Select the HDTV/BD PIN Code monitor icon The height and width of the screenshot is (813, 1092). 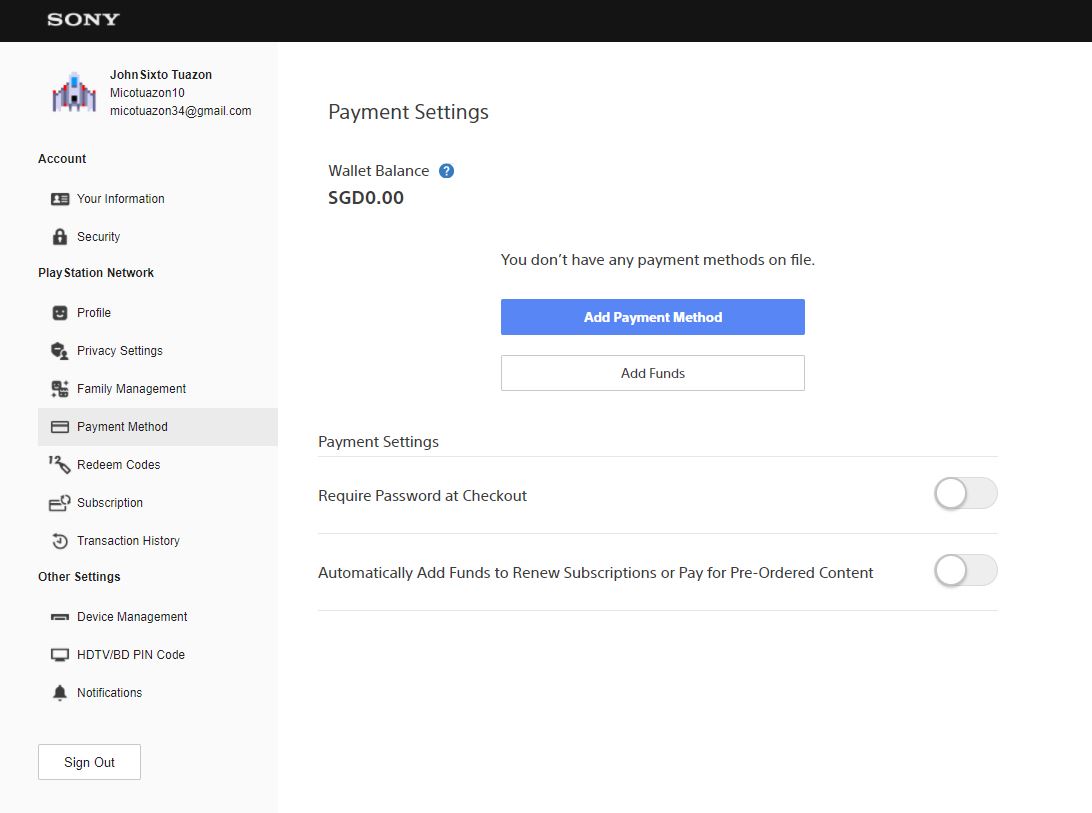(x=60, y=655)
